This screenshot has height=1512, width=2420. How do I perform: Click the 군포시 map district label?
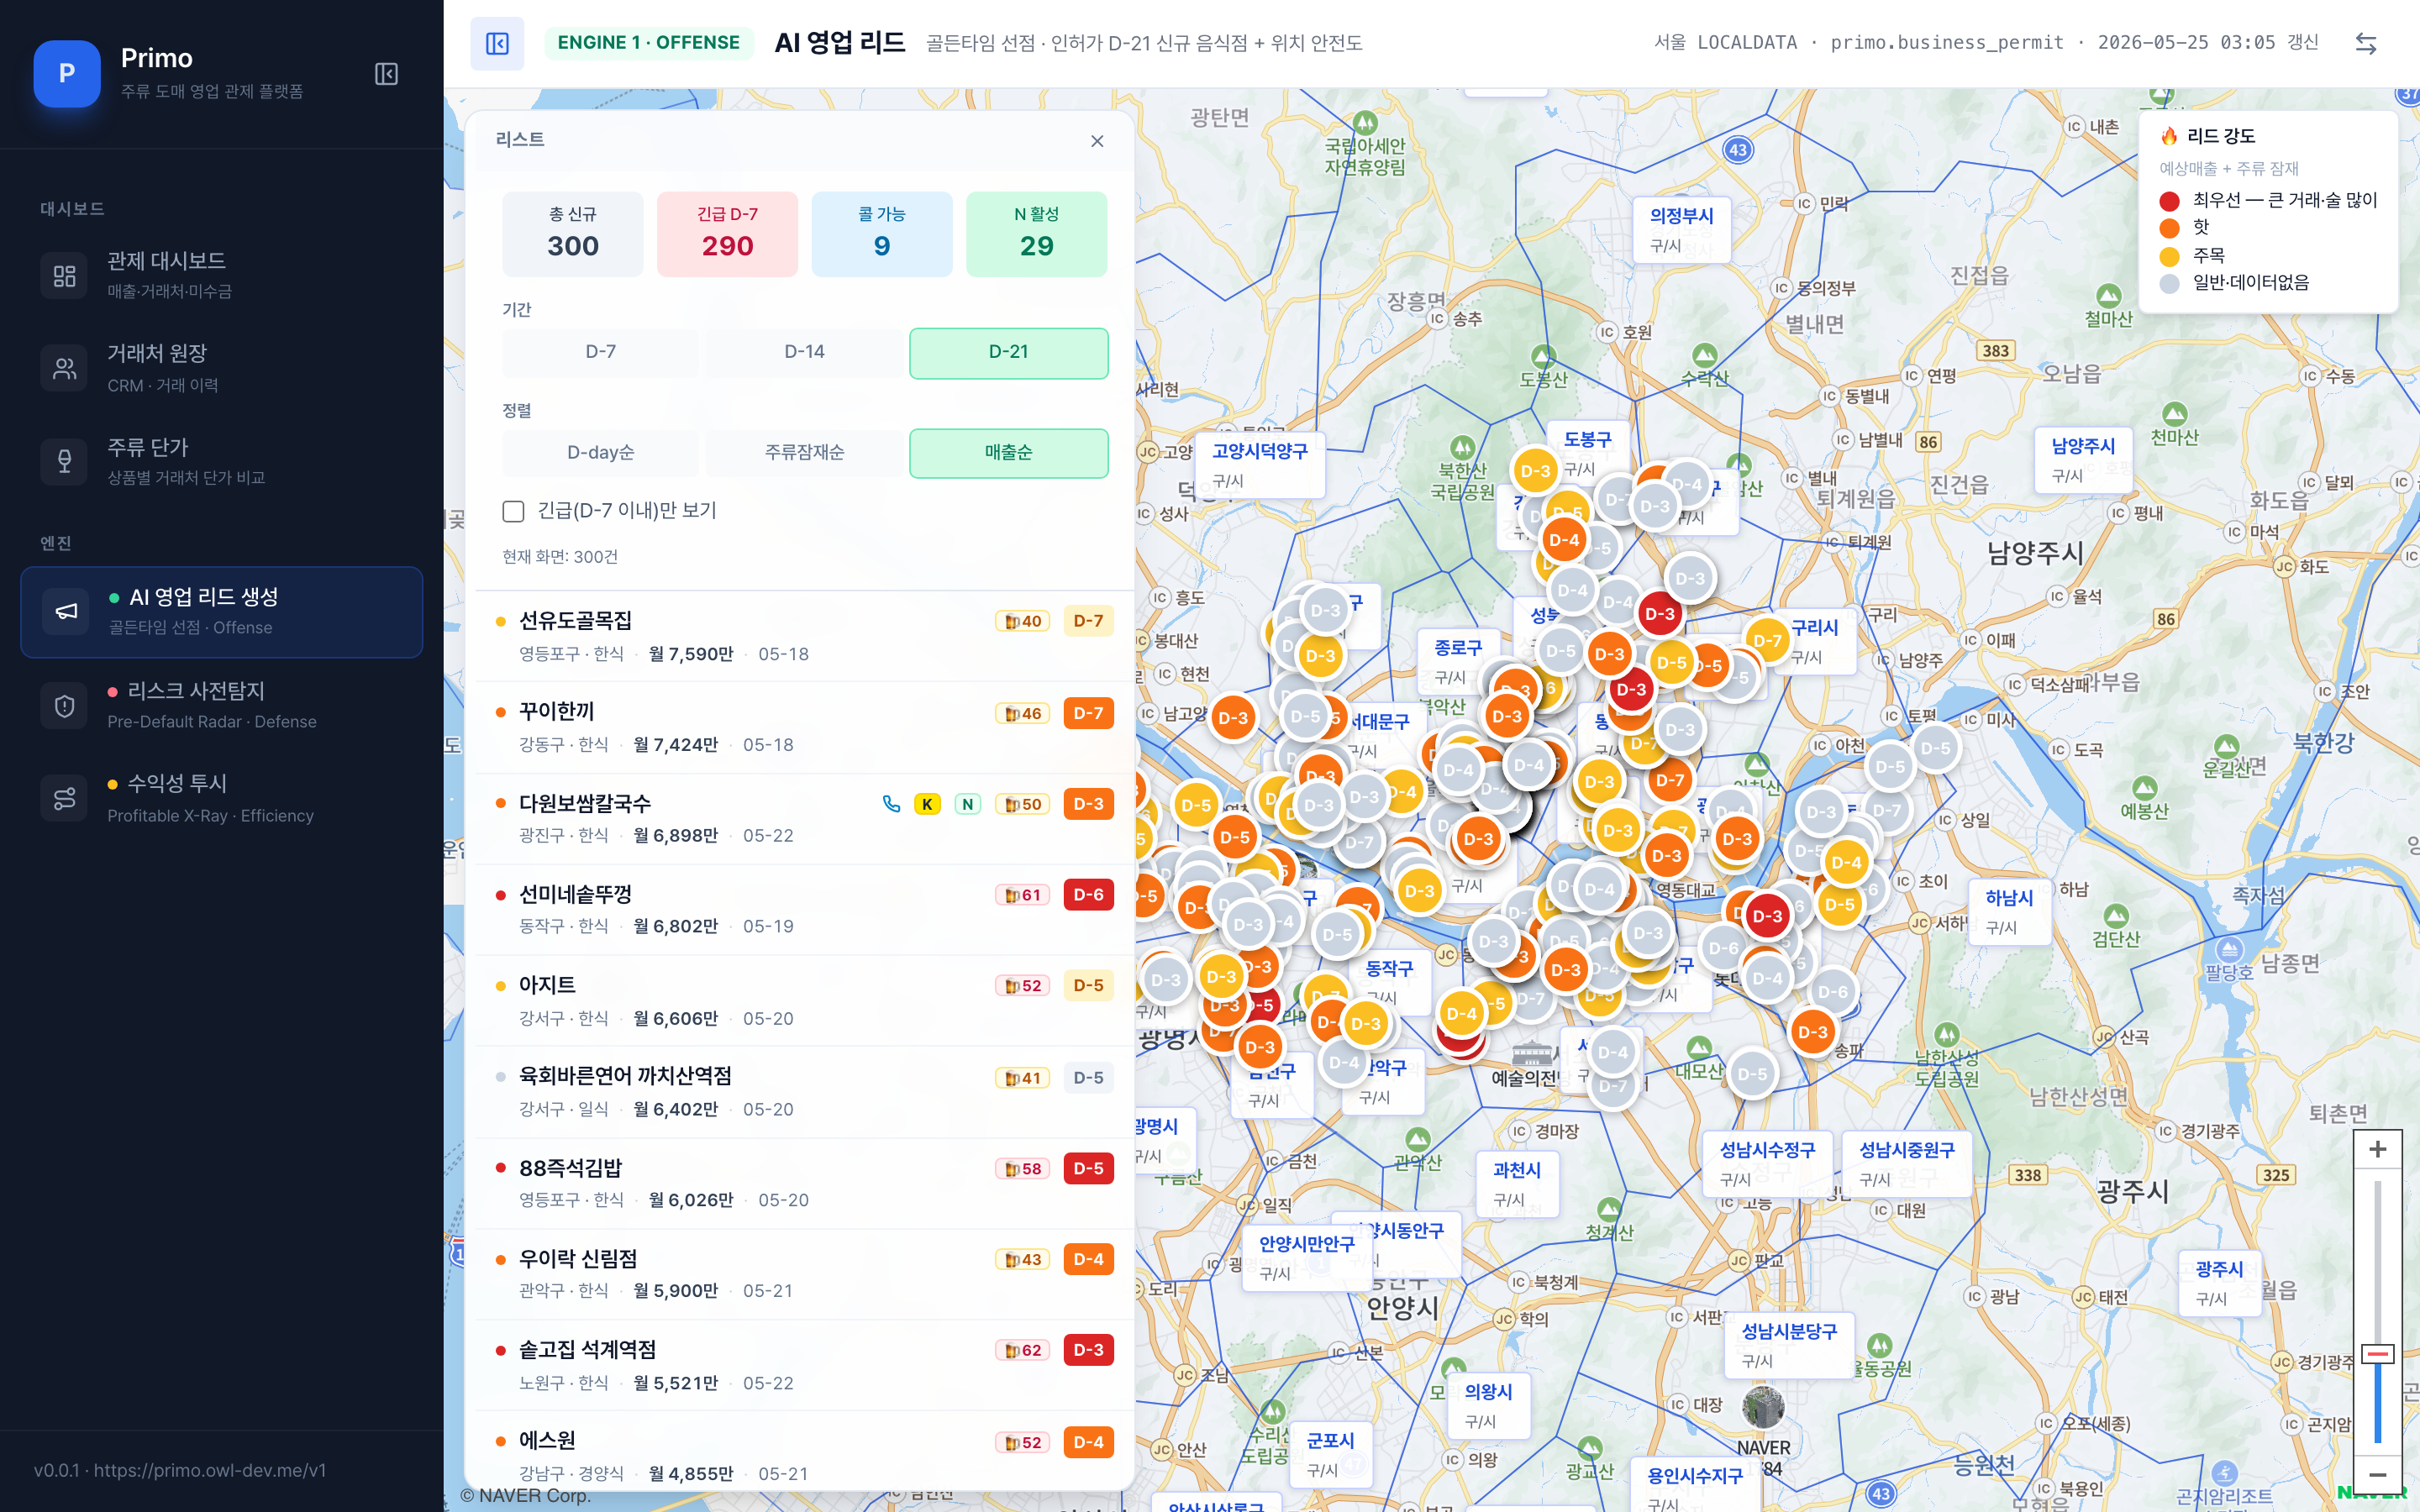tap(1330, 1454)
